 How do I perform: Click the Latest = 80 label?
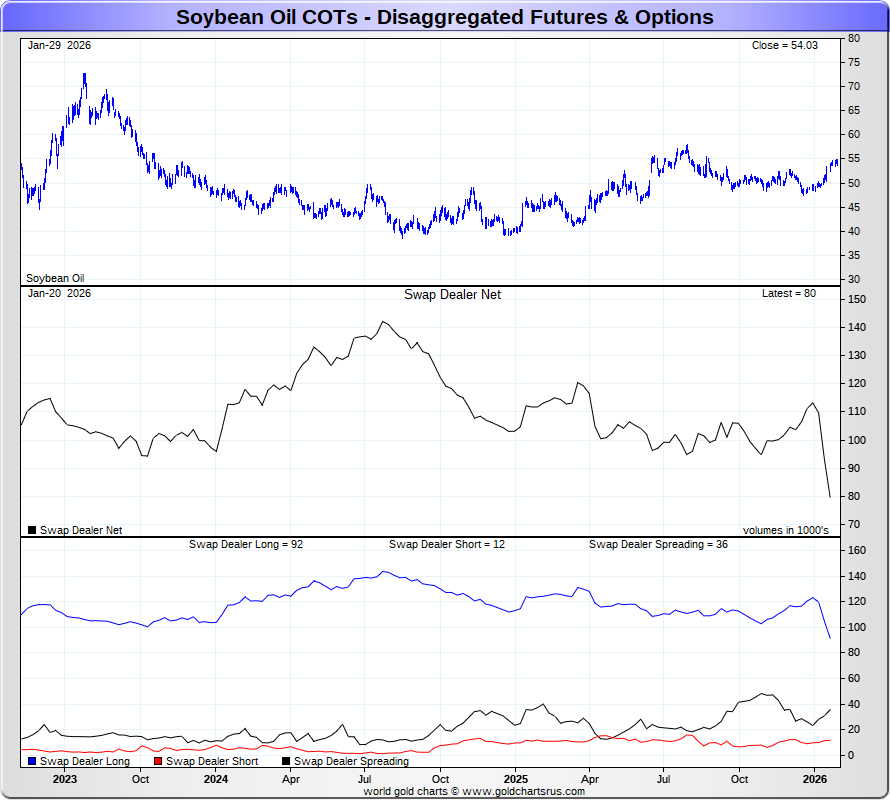pos(788,293)
